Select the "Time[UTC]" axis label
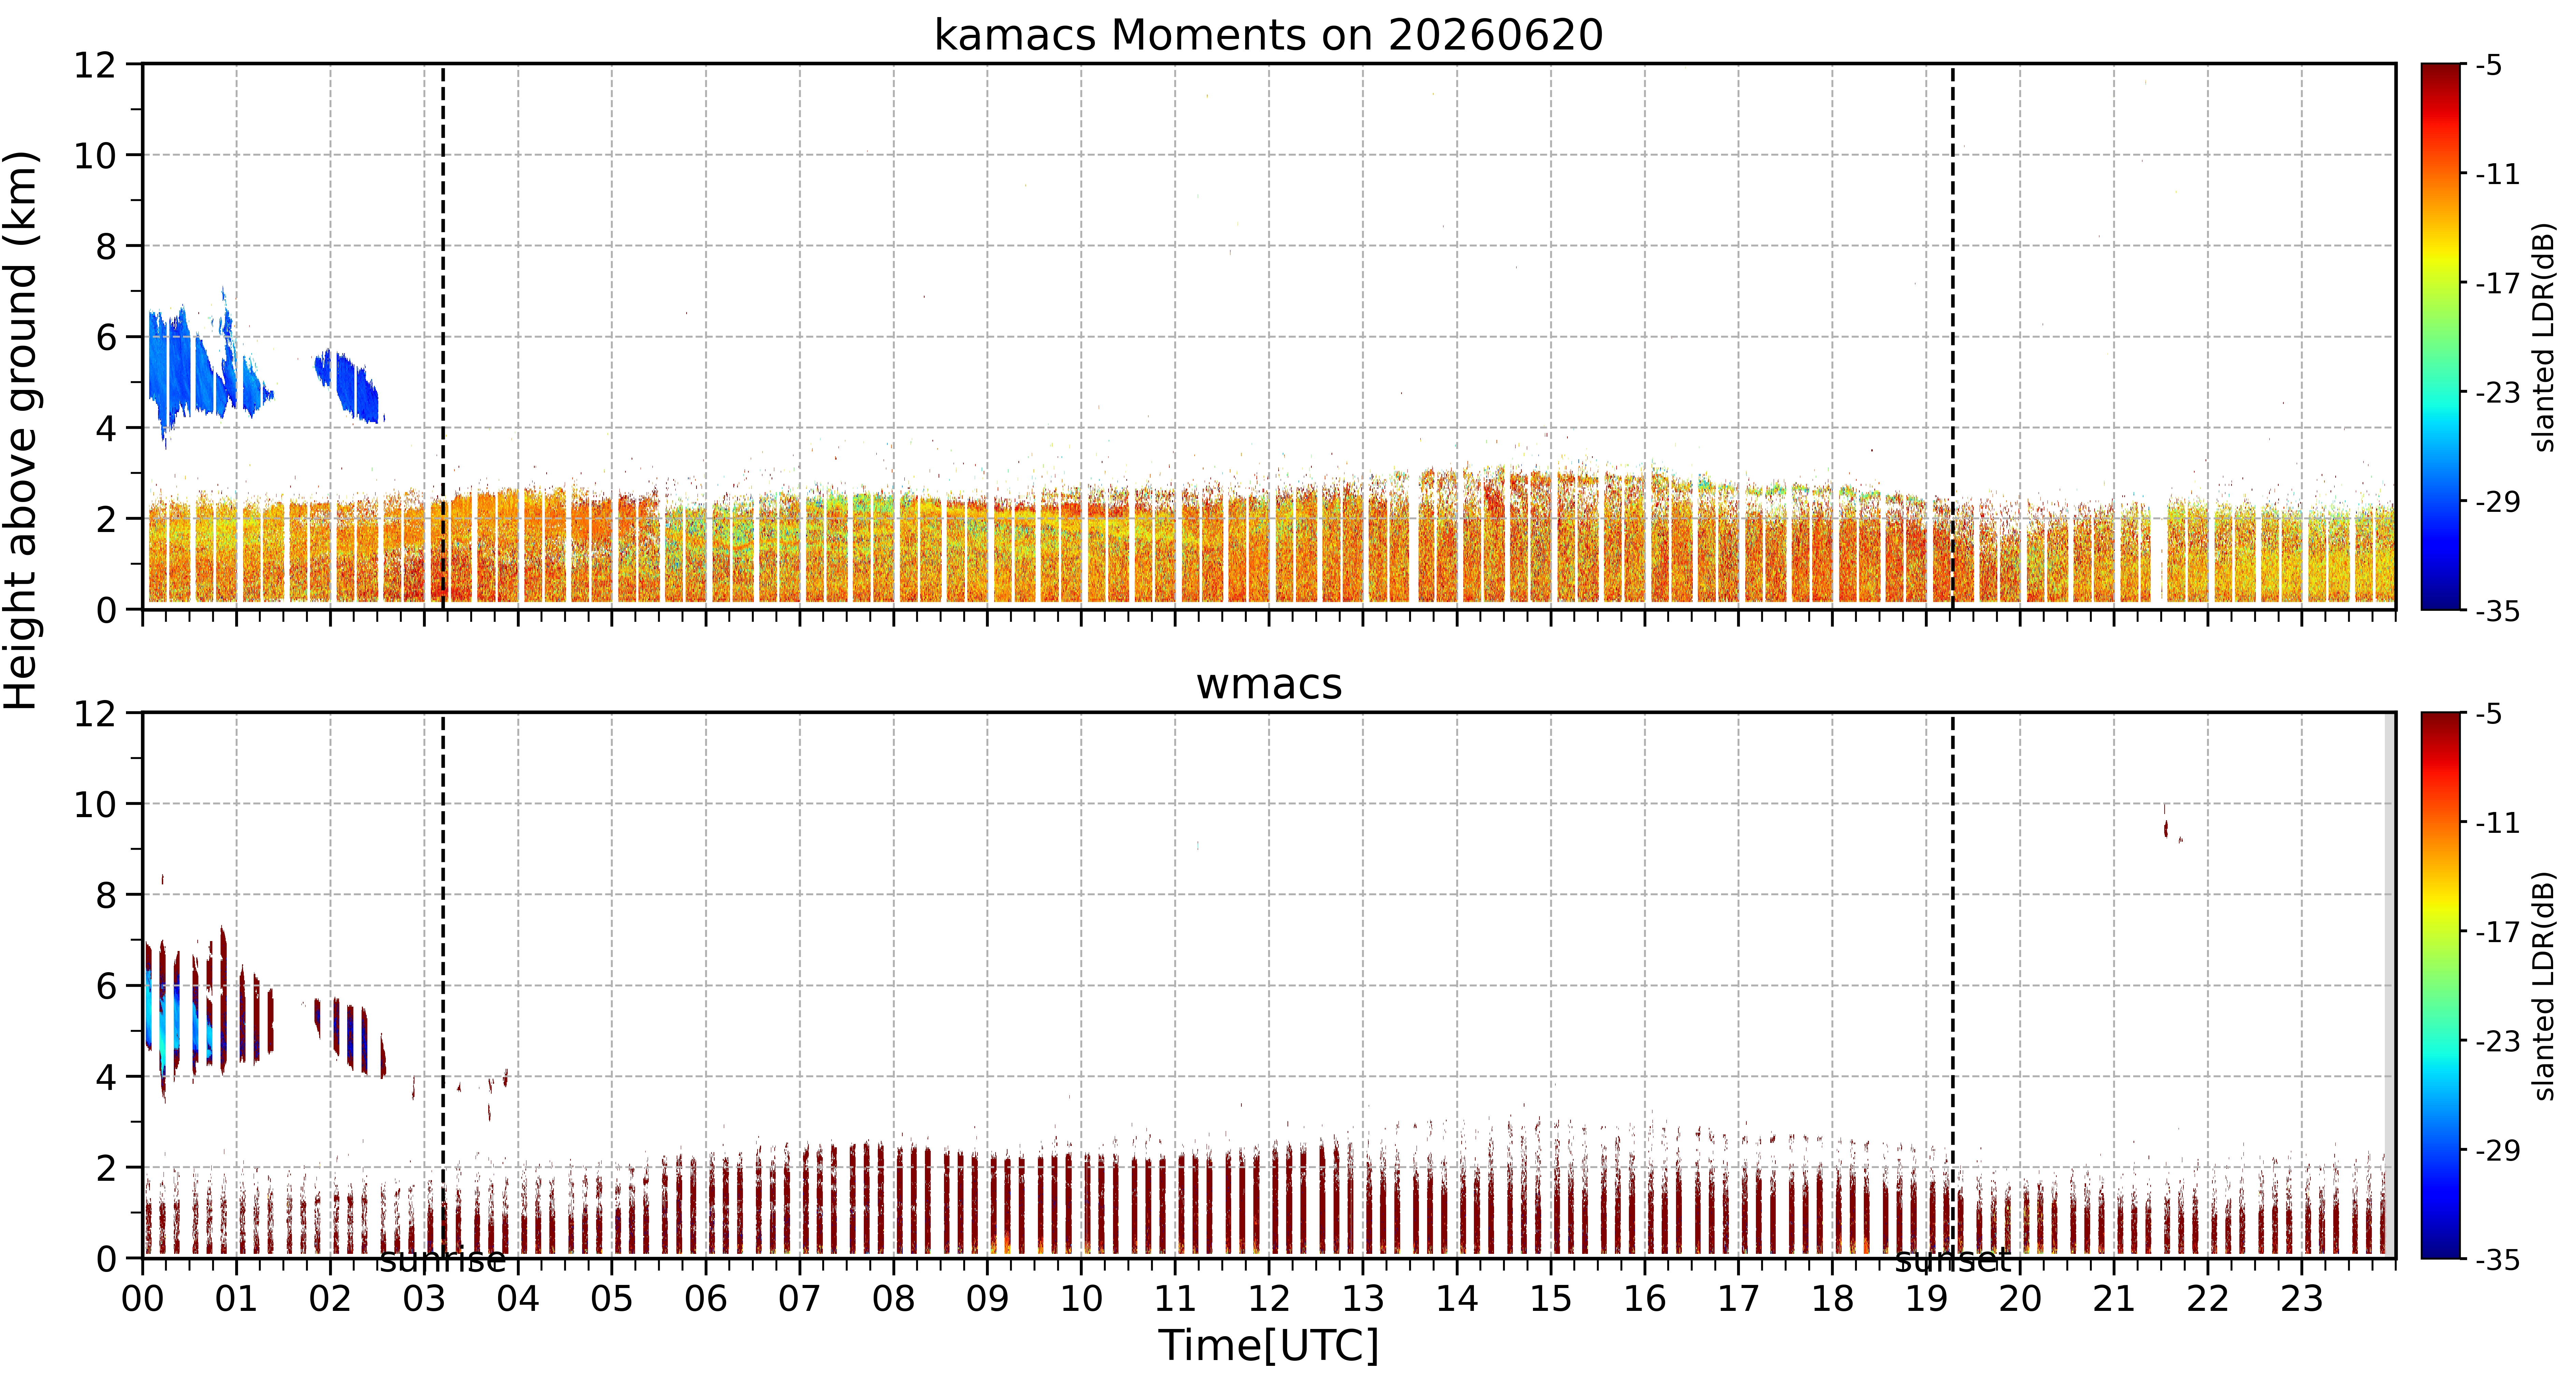Viewport: 2576px width, 1386px height. click(1268, 1345)
